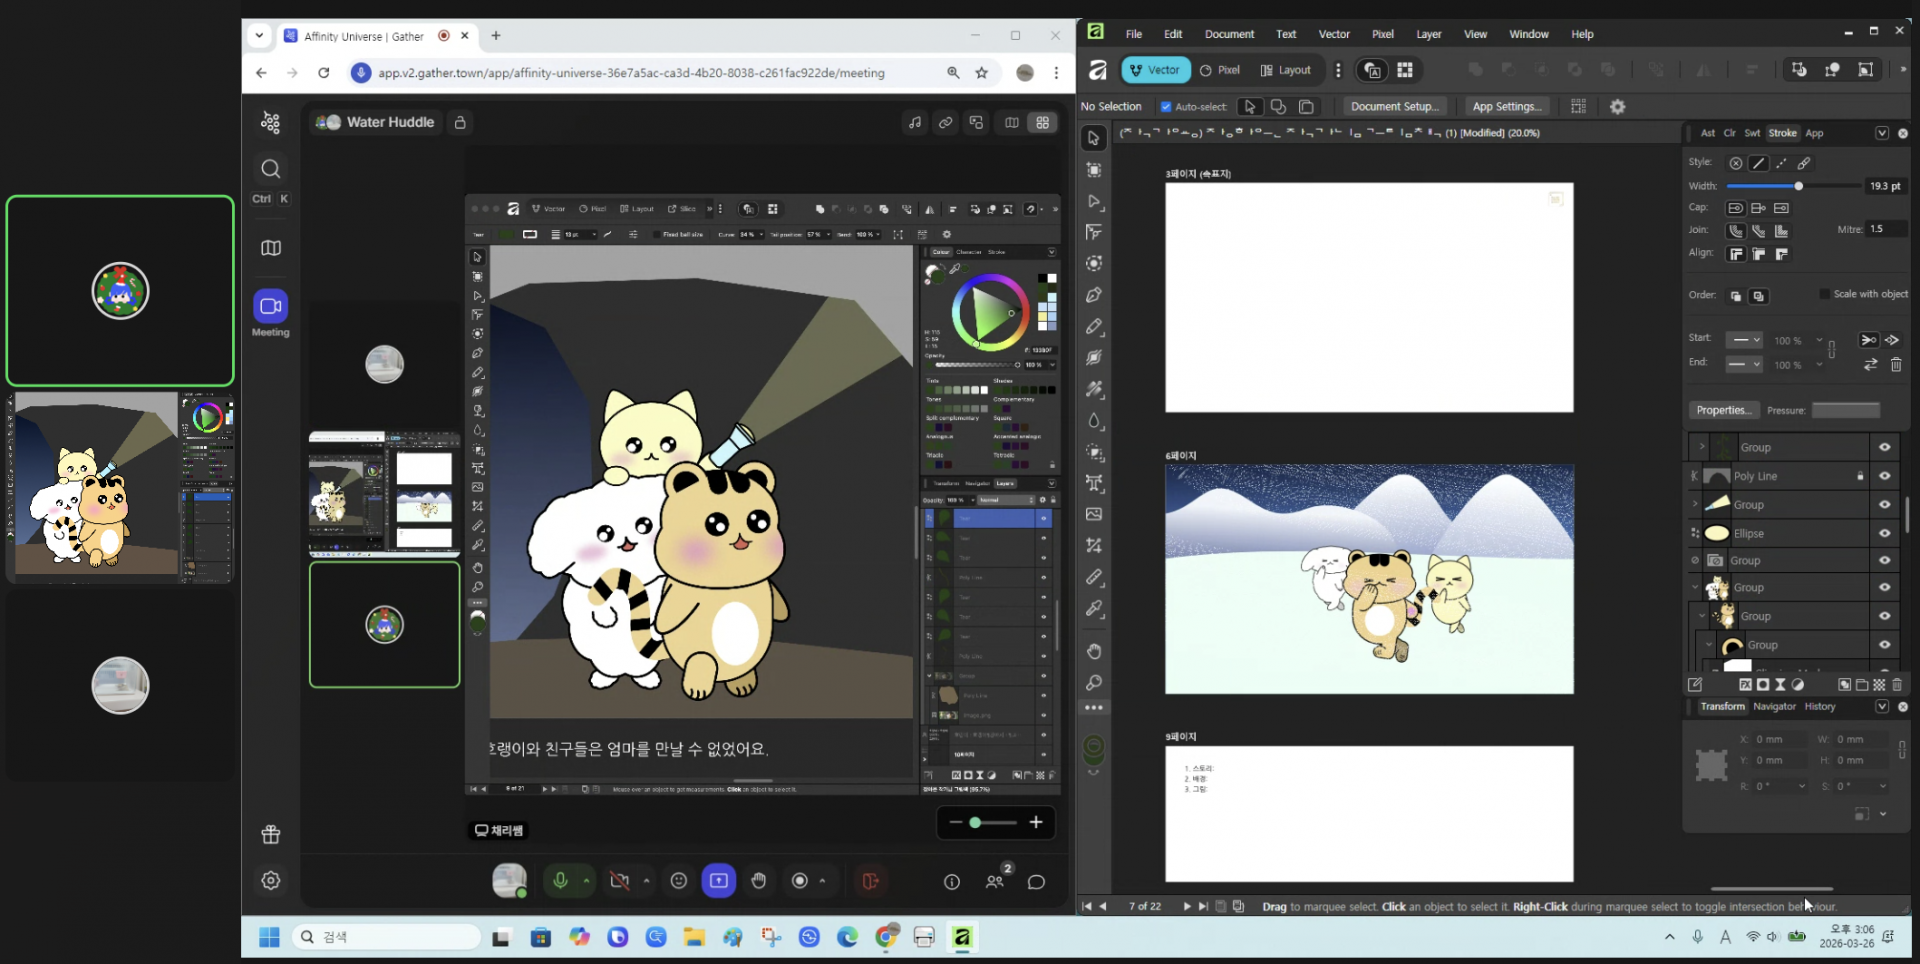
Task: Enable Scale with object checkbox
Action: (x=1825, y=294)
